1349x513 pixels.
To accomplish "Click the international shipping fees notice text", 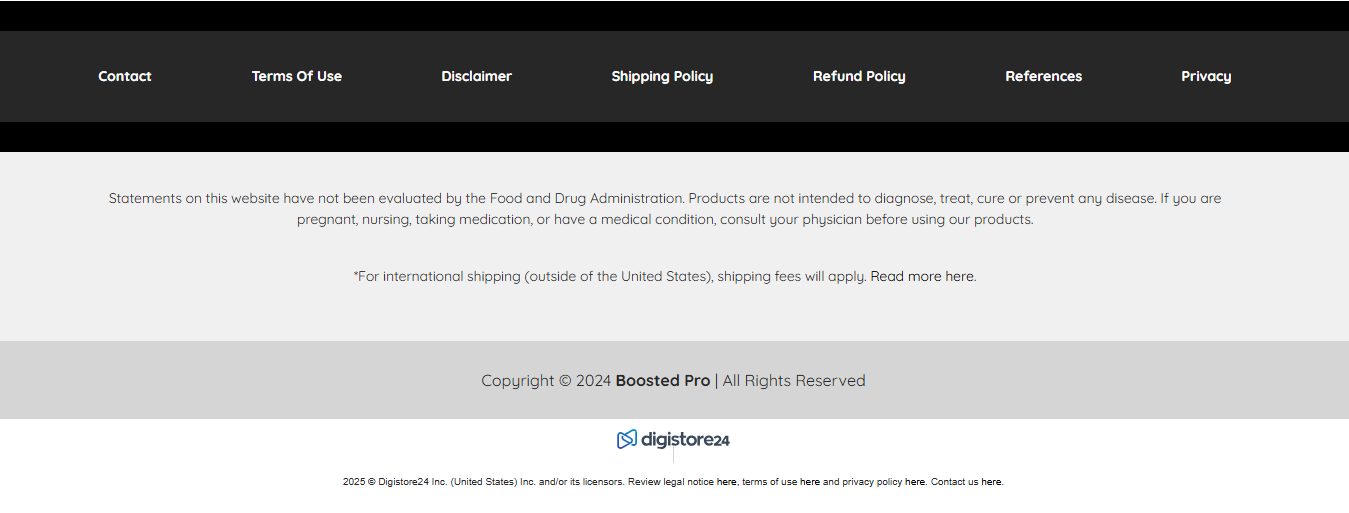I will (610, 276).
